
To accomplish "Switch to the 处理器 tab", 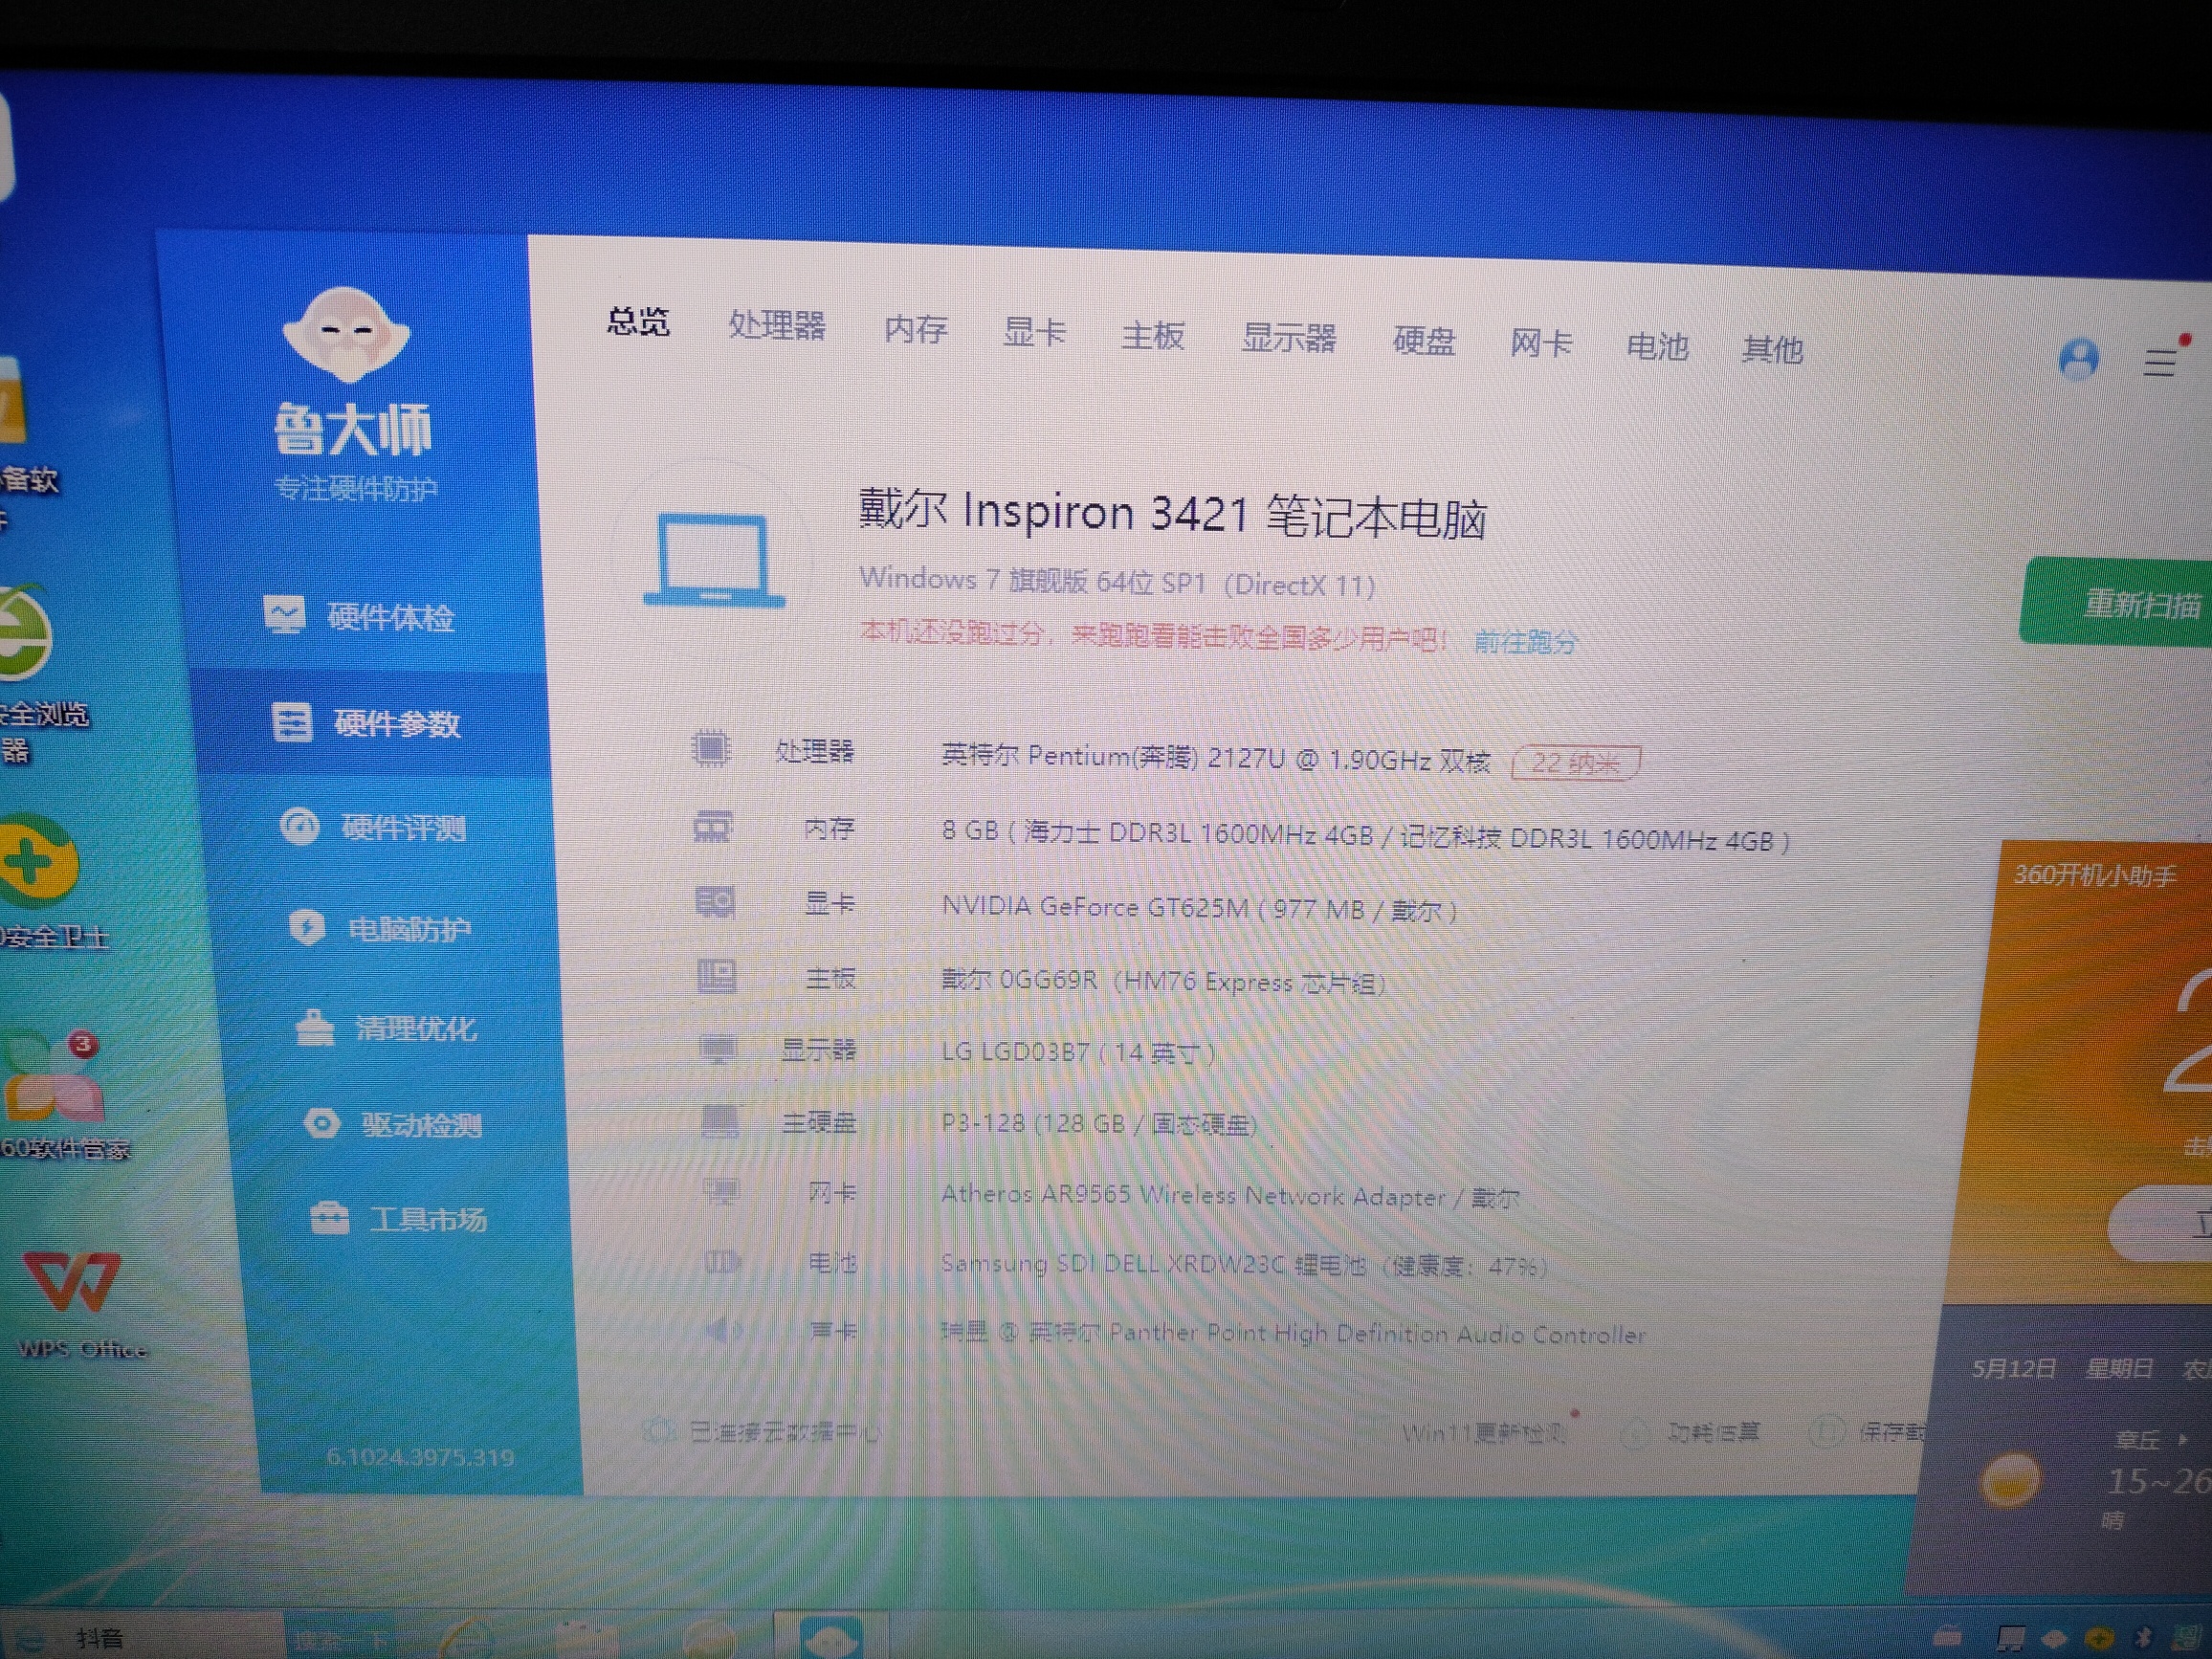I will coord(777,326).
